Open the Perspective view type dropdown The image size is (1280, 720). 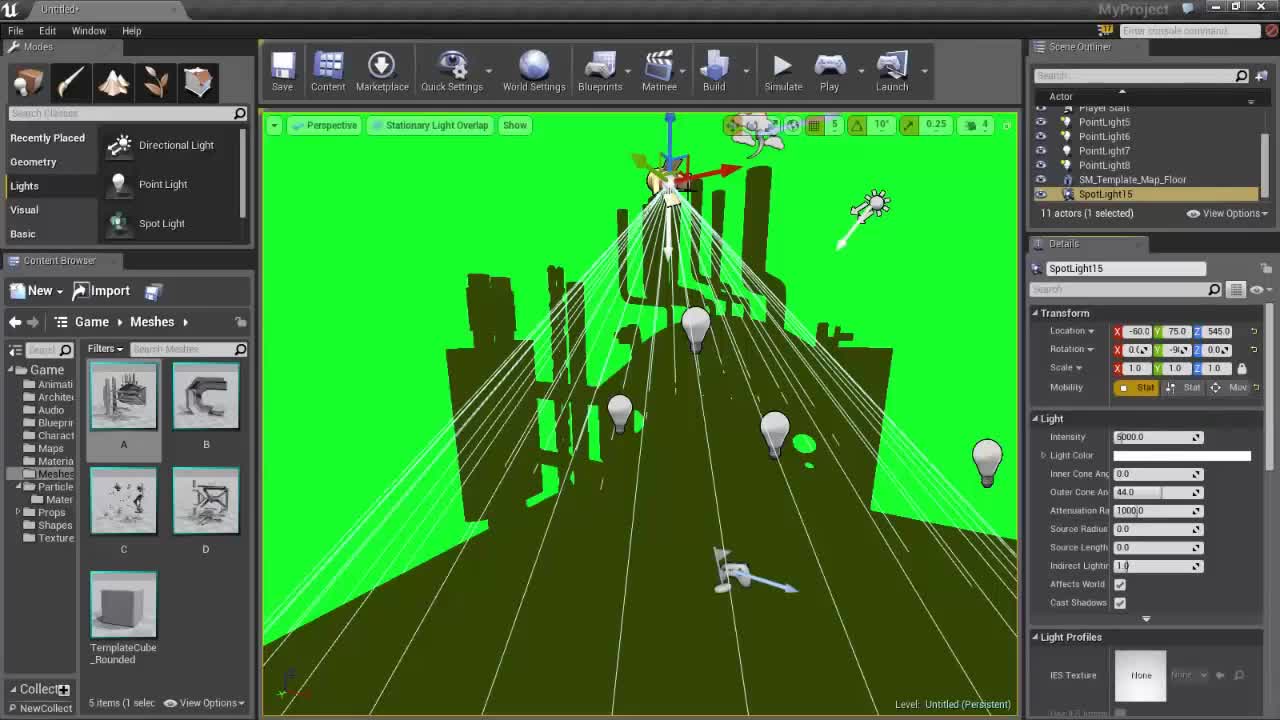(323, 125)
